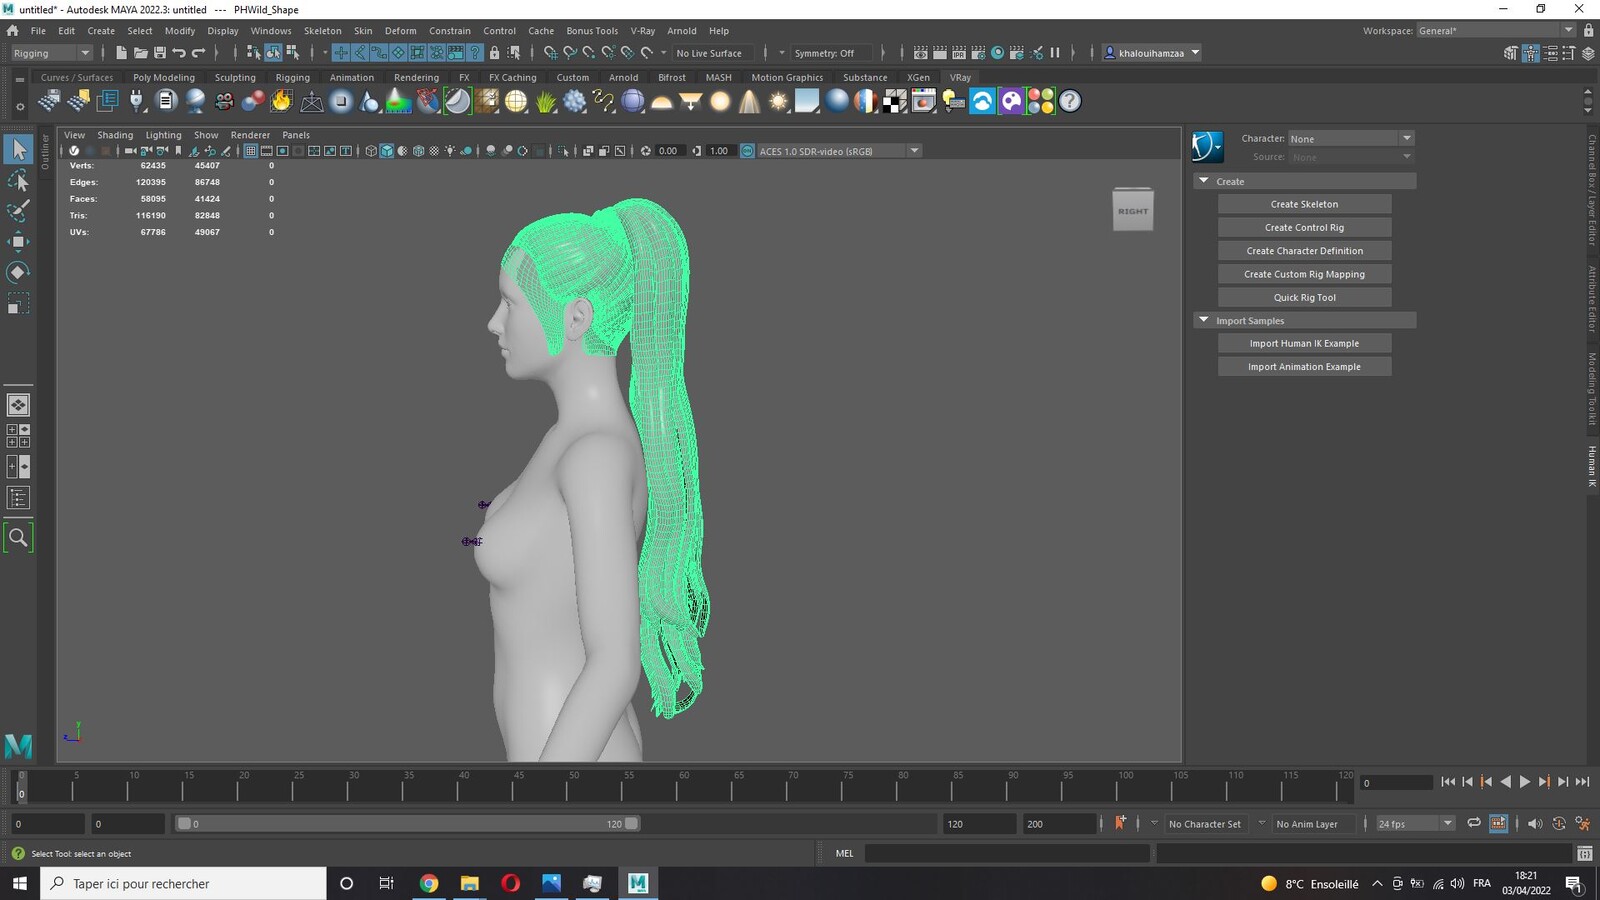This screenshot has height=900, width=1600.
Task: Open the Outliner layout icon in sidebar
Action: point(18,498)
